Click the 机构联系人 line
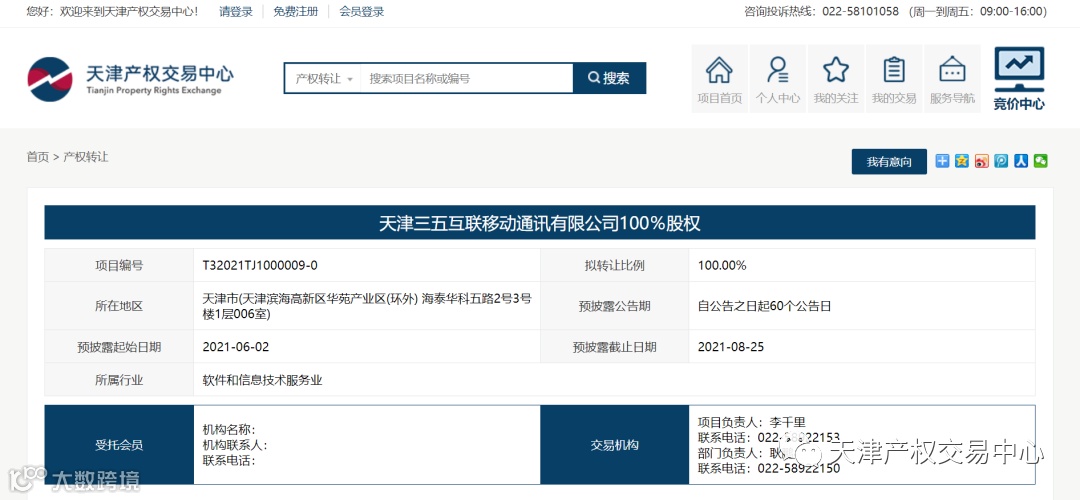This screenshot has width=1080, height=500. click(235, 445)
